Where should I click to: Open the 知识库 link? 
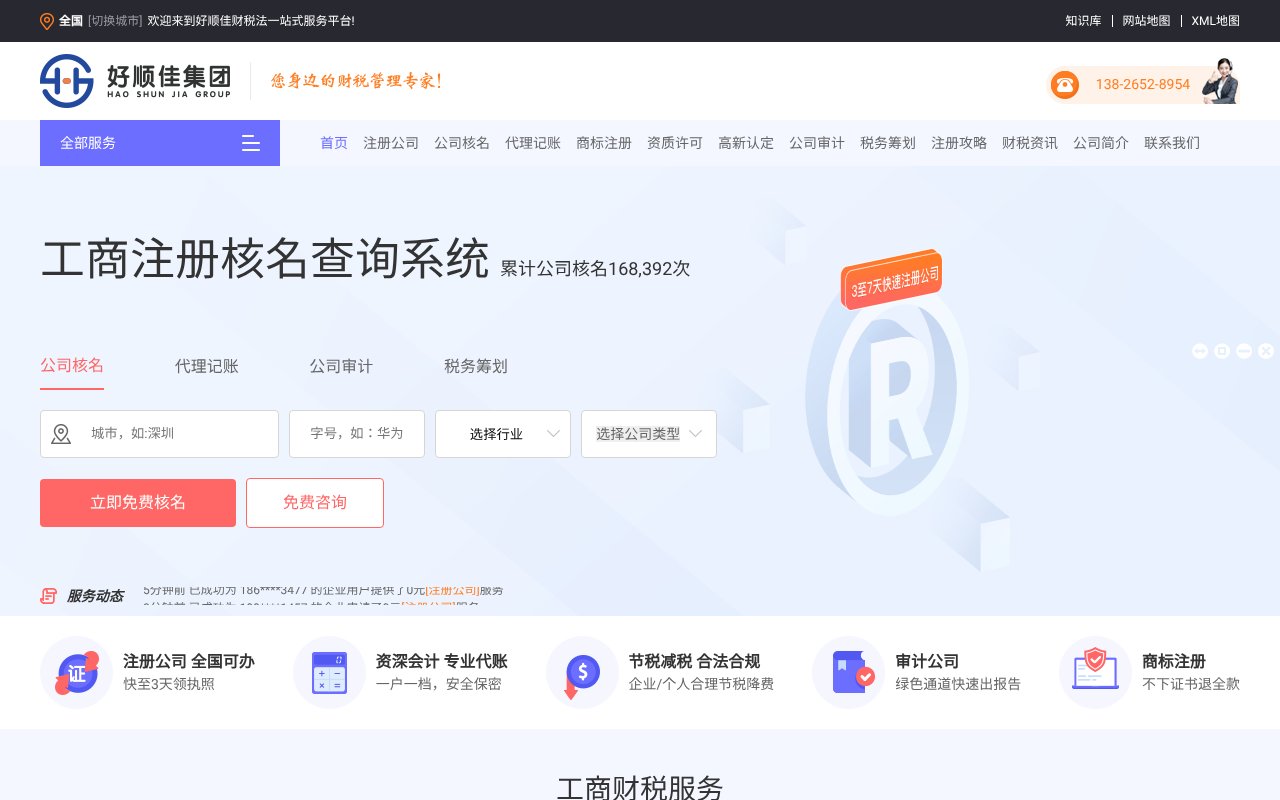1083,20
